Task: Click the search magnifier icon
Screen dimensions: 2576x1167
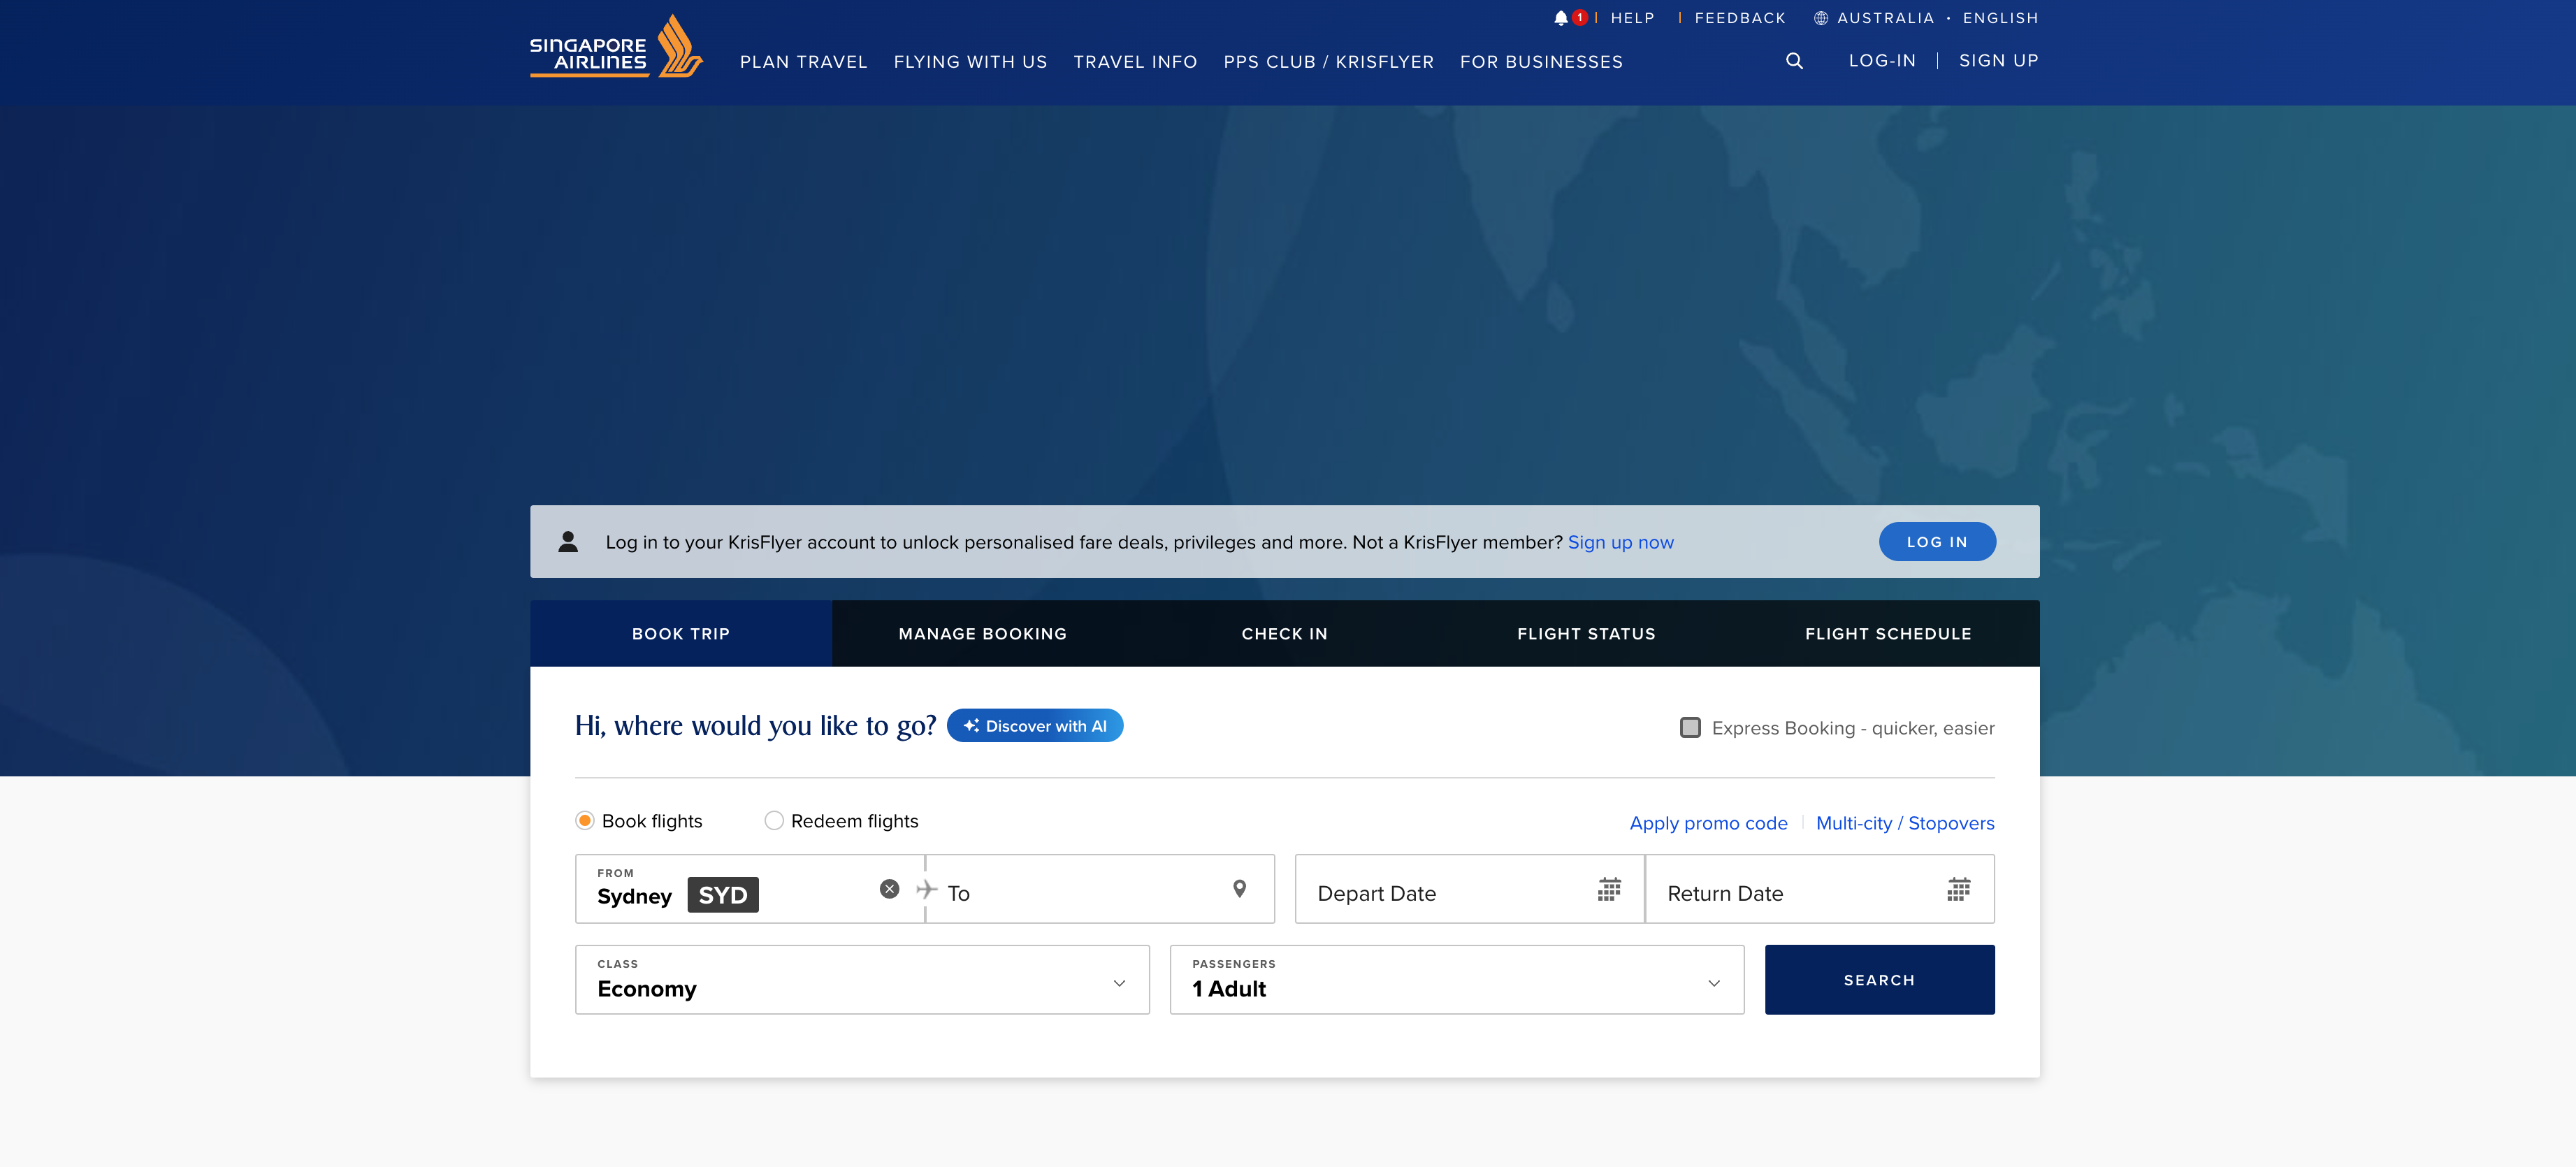Action: click(x=1795, y=61)
